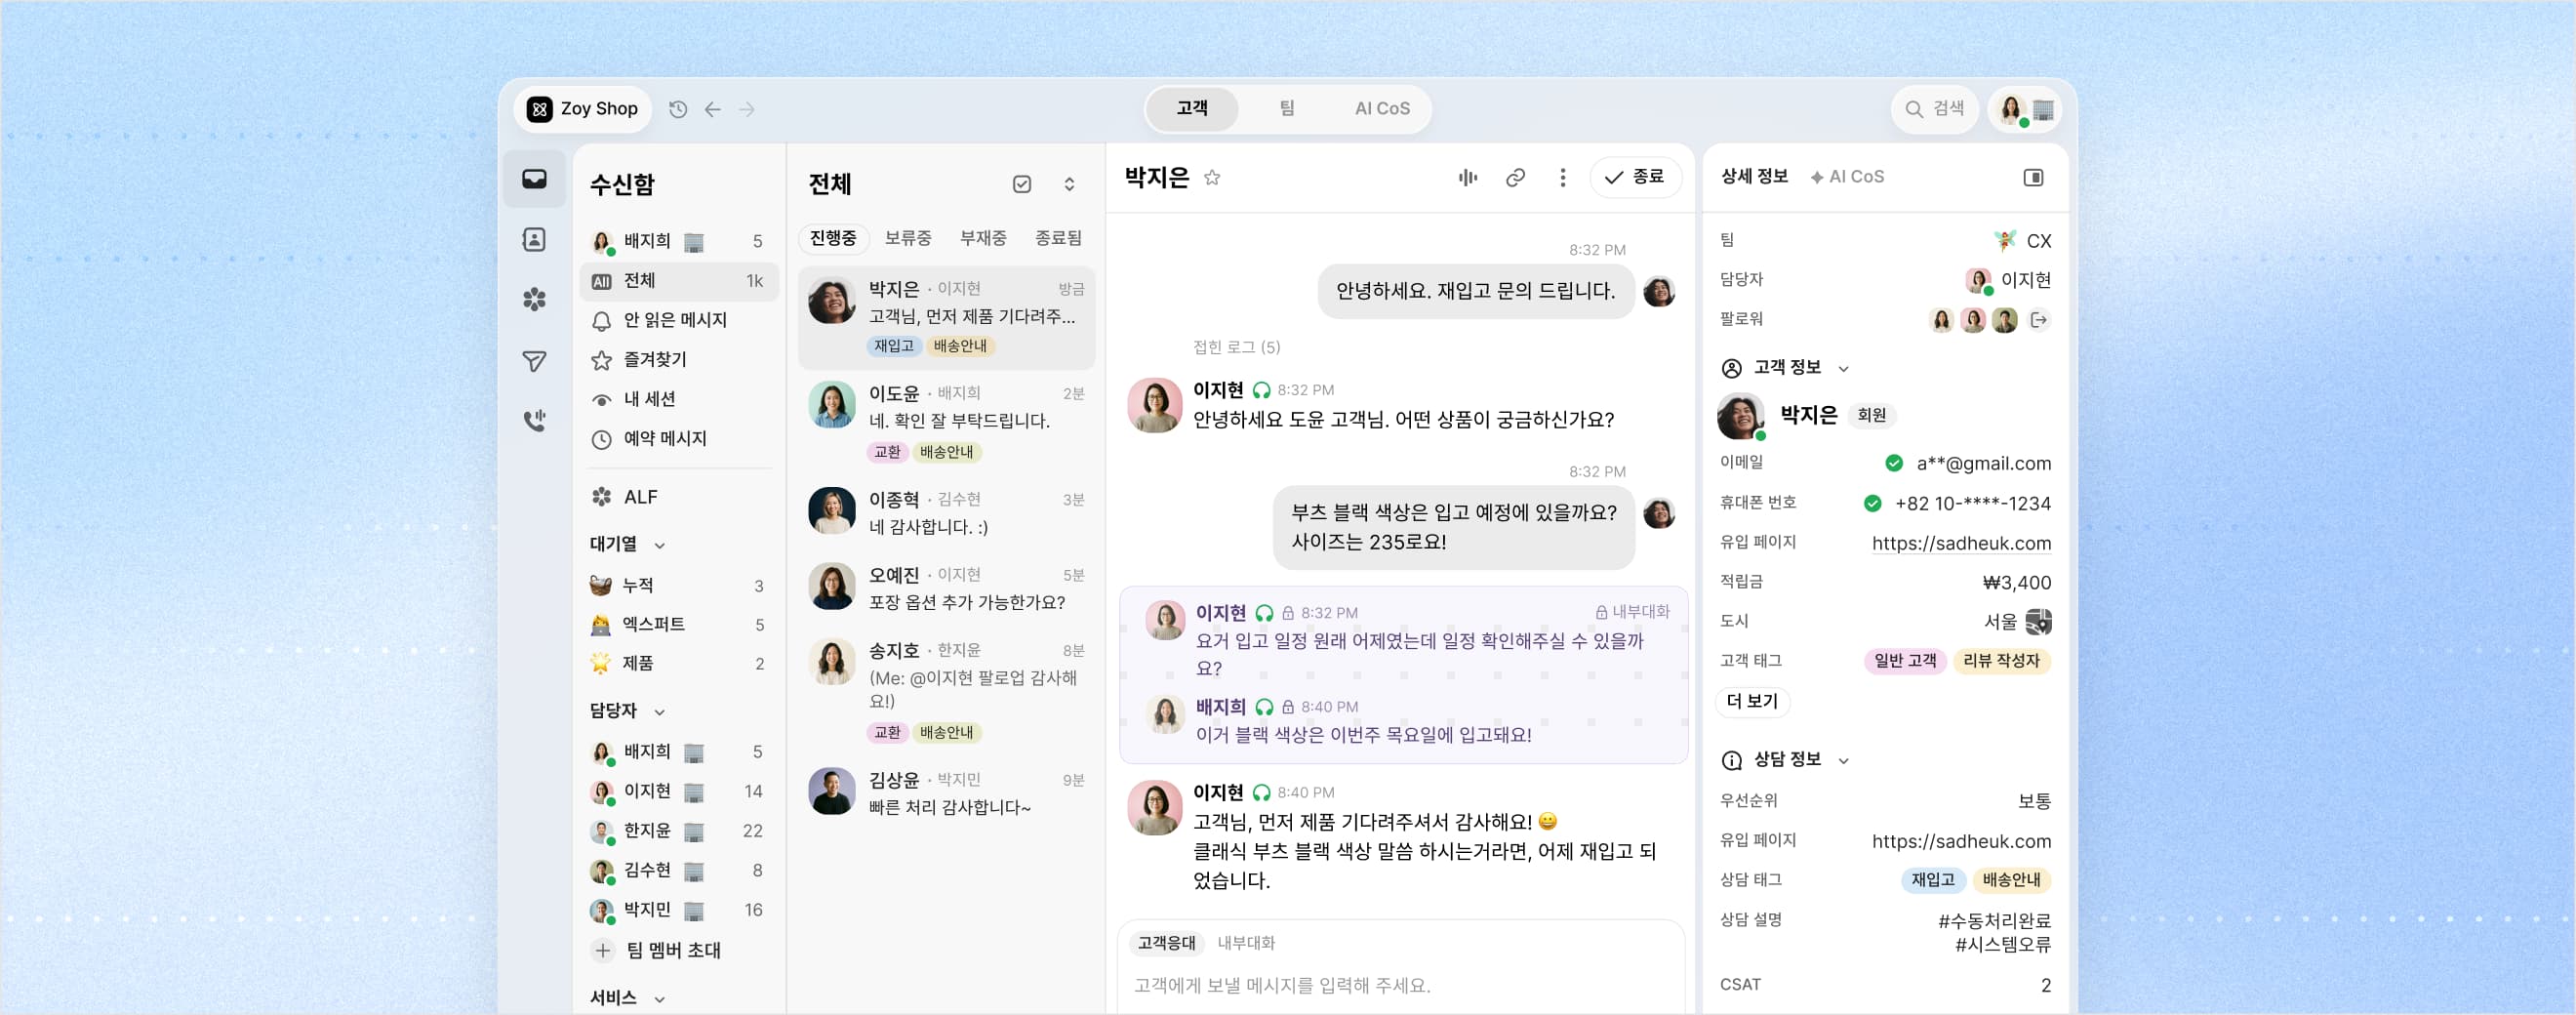Star the 박지은 conversation
The height and width of the screenshot is (1015, 2576).
coord(1212,177)
